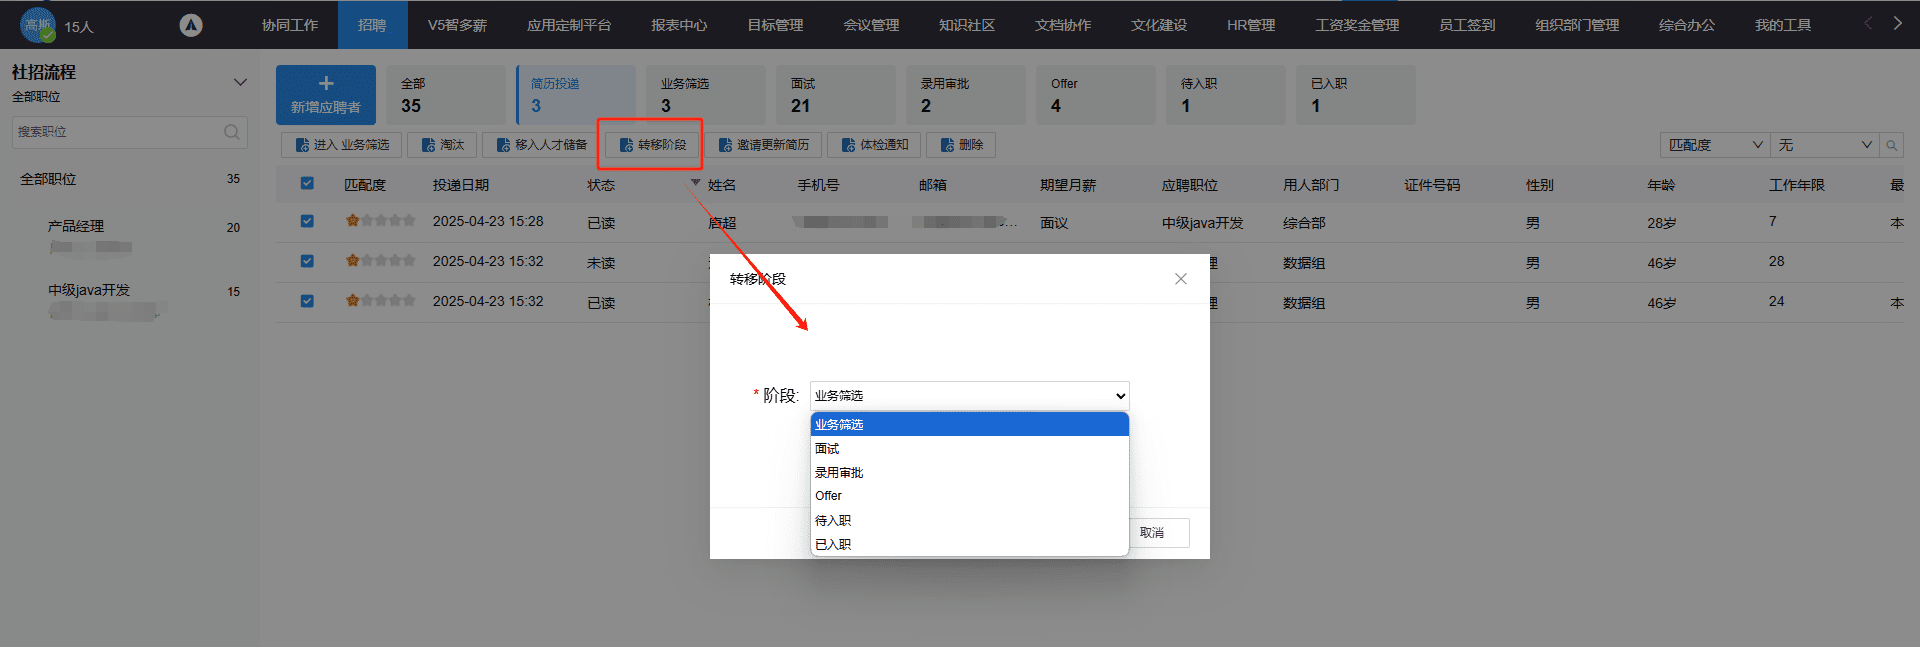Uncheck the 未读 row checkbox
Viewport: 1920px width, 647px height.
click(307, 261)
